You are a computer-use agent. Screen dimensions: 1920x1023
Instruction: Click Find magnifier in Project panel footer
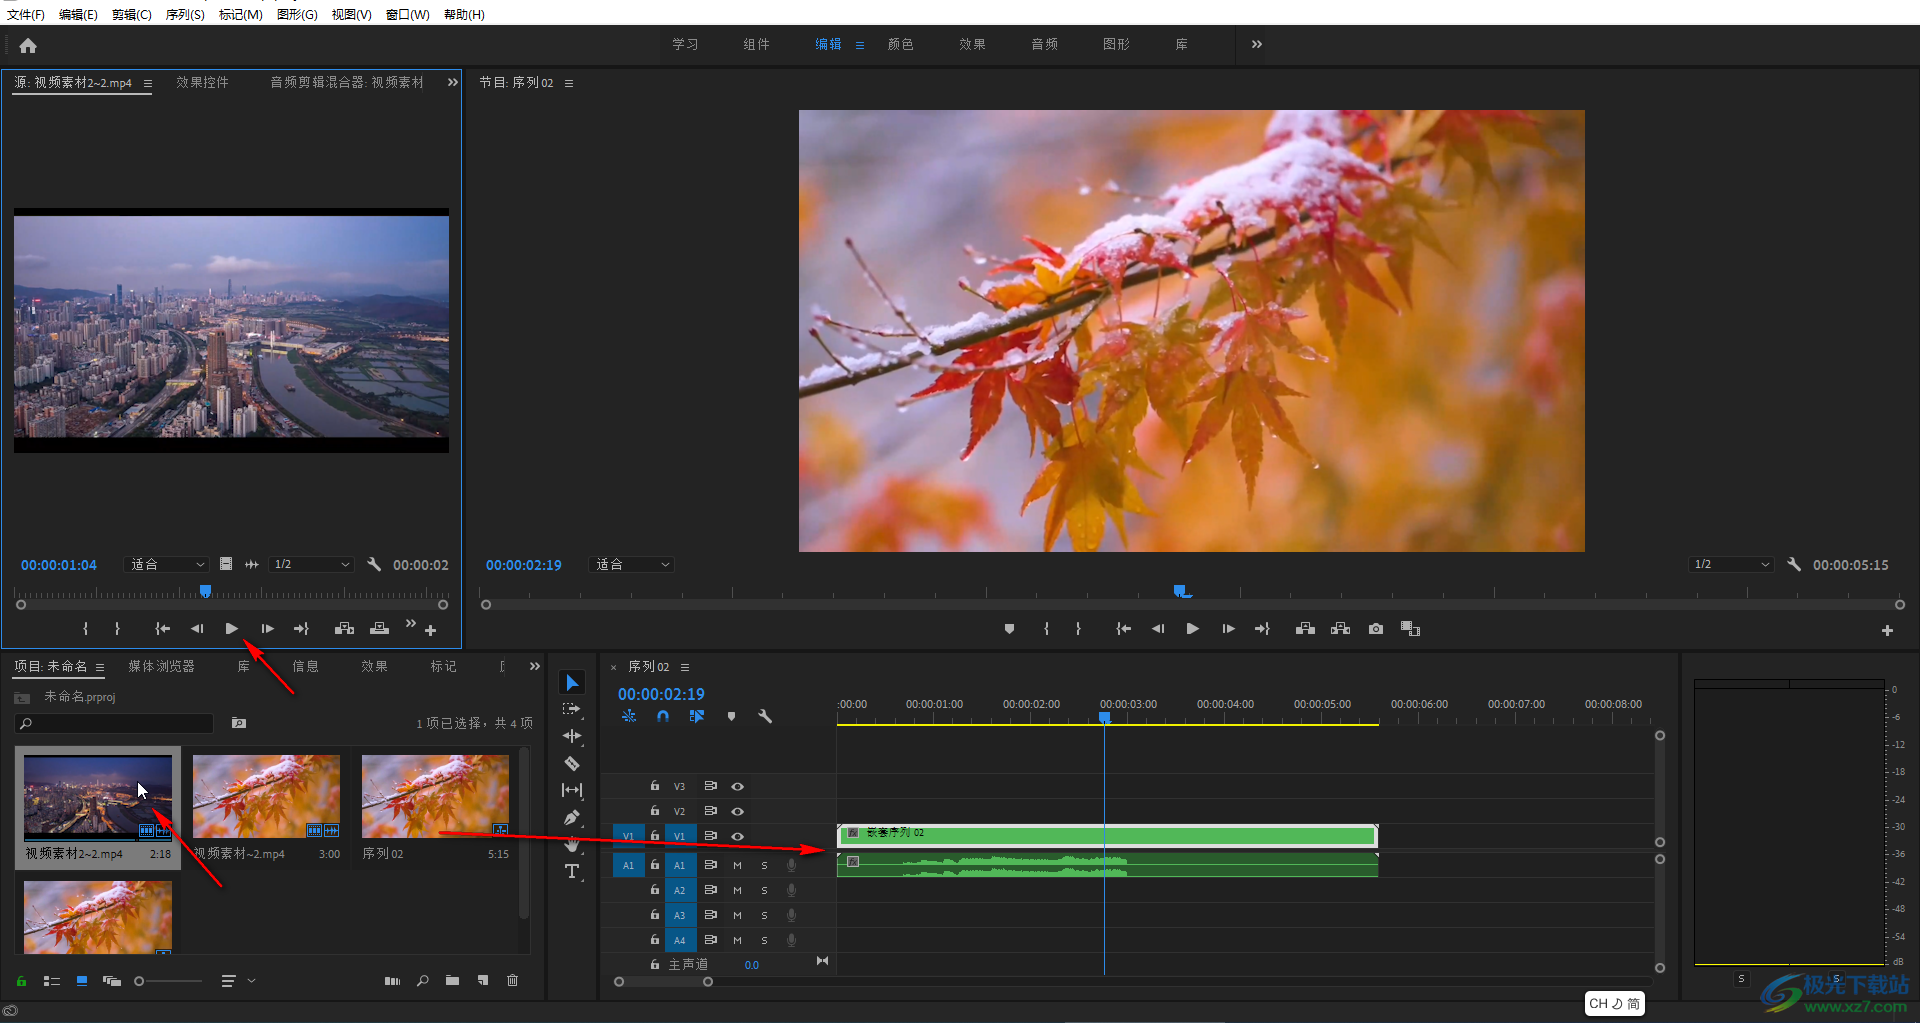(x=423, y=981)
